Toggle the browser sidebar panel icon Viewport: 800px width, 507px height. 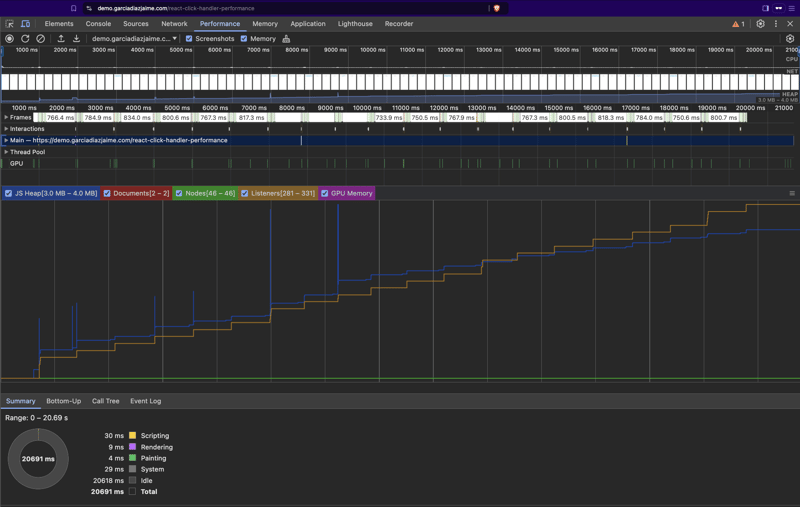(x=765, y=8)
